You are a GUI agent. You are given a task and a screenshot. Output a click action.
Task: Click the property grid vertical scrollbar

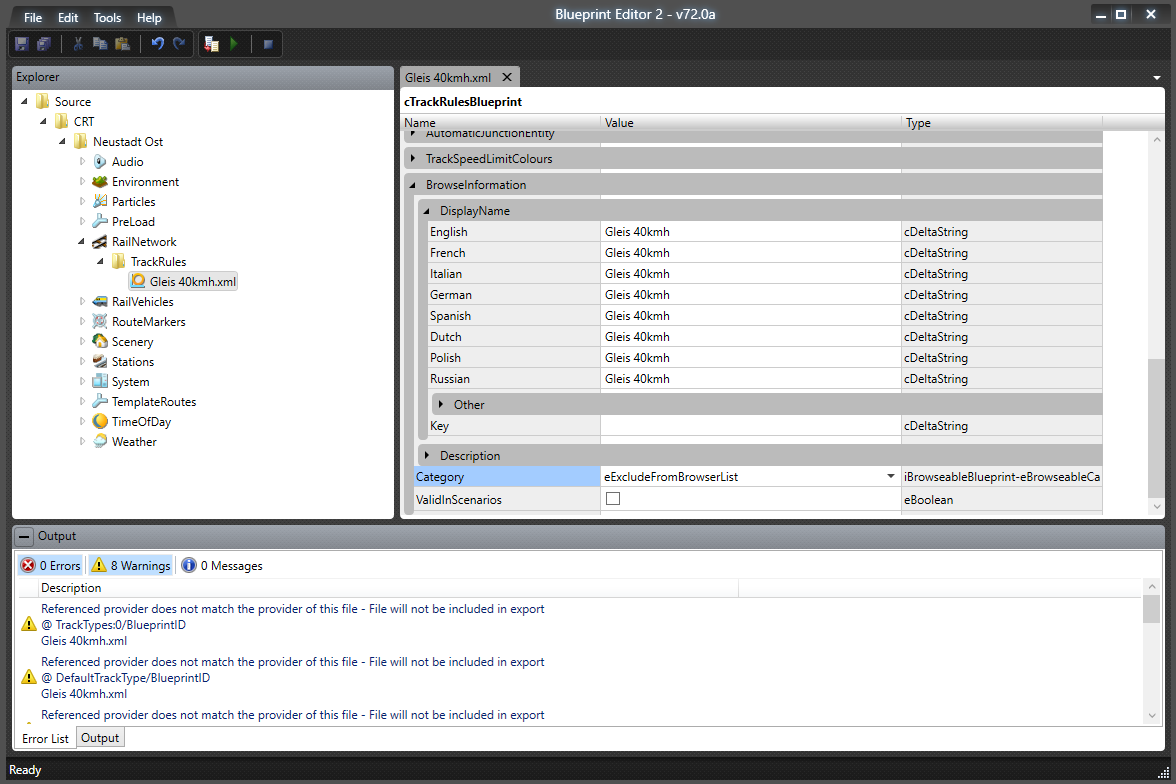(1155, 430)
